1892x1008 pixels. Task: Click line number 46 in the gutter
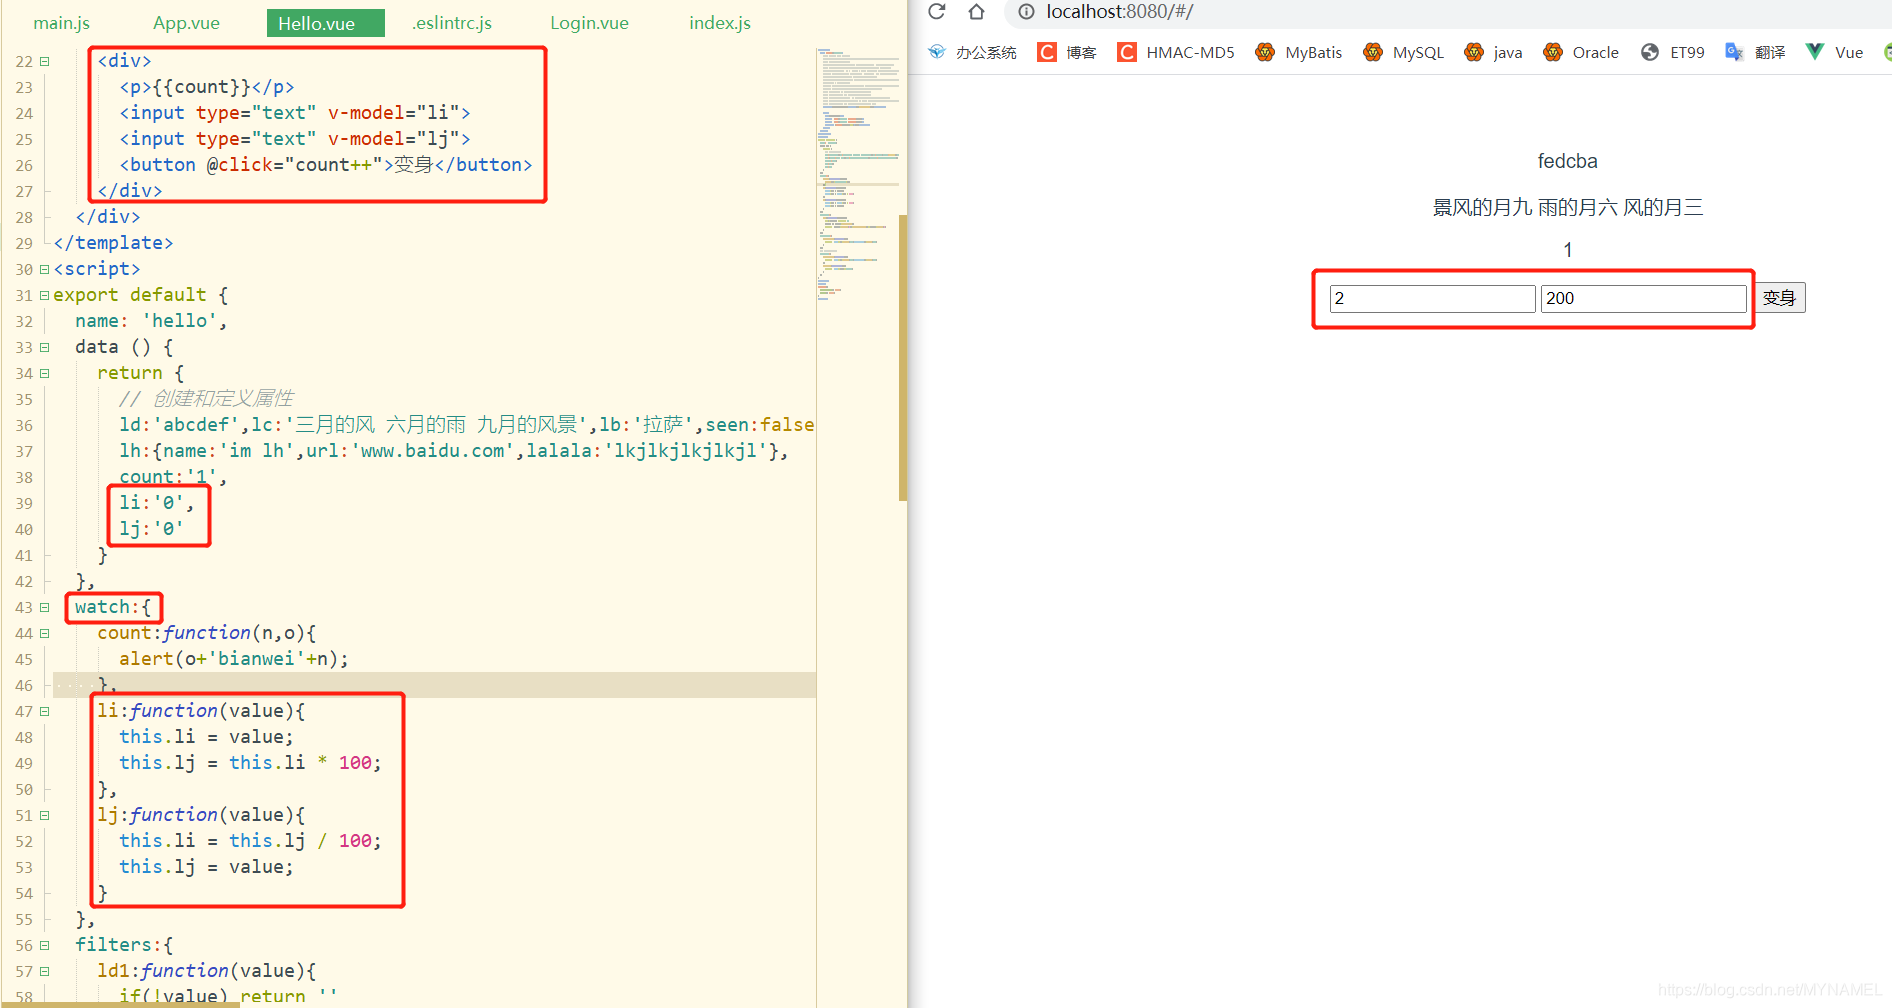[x=24, y=685]
